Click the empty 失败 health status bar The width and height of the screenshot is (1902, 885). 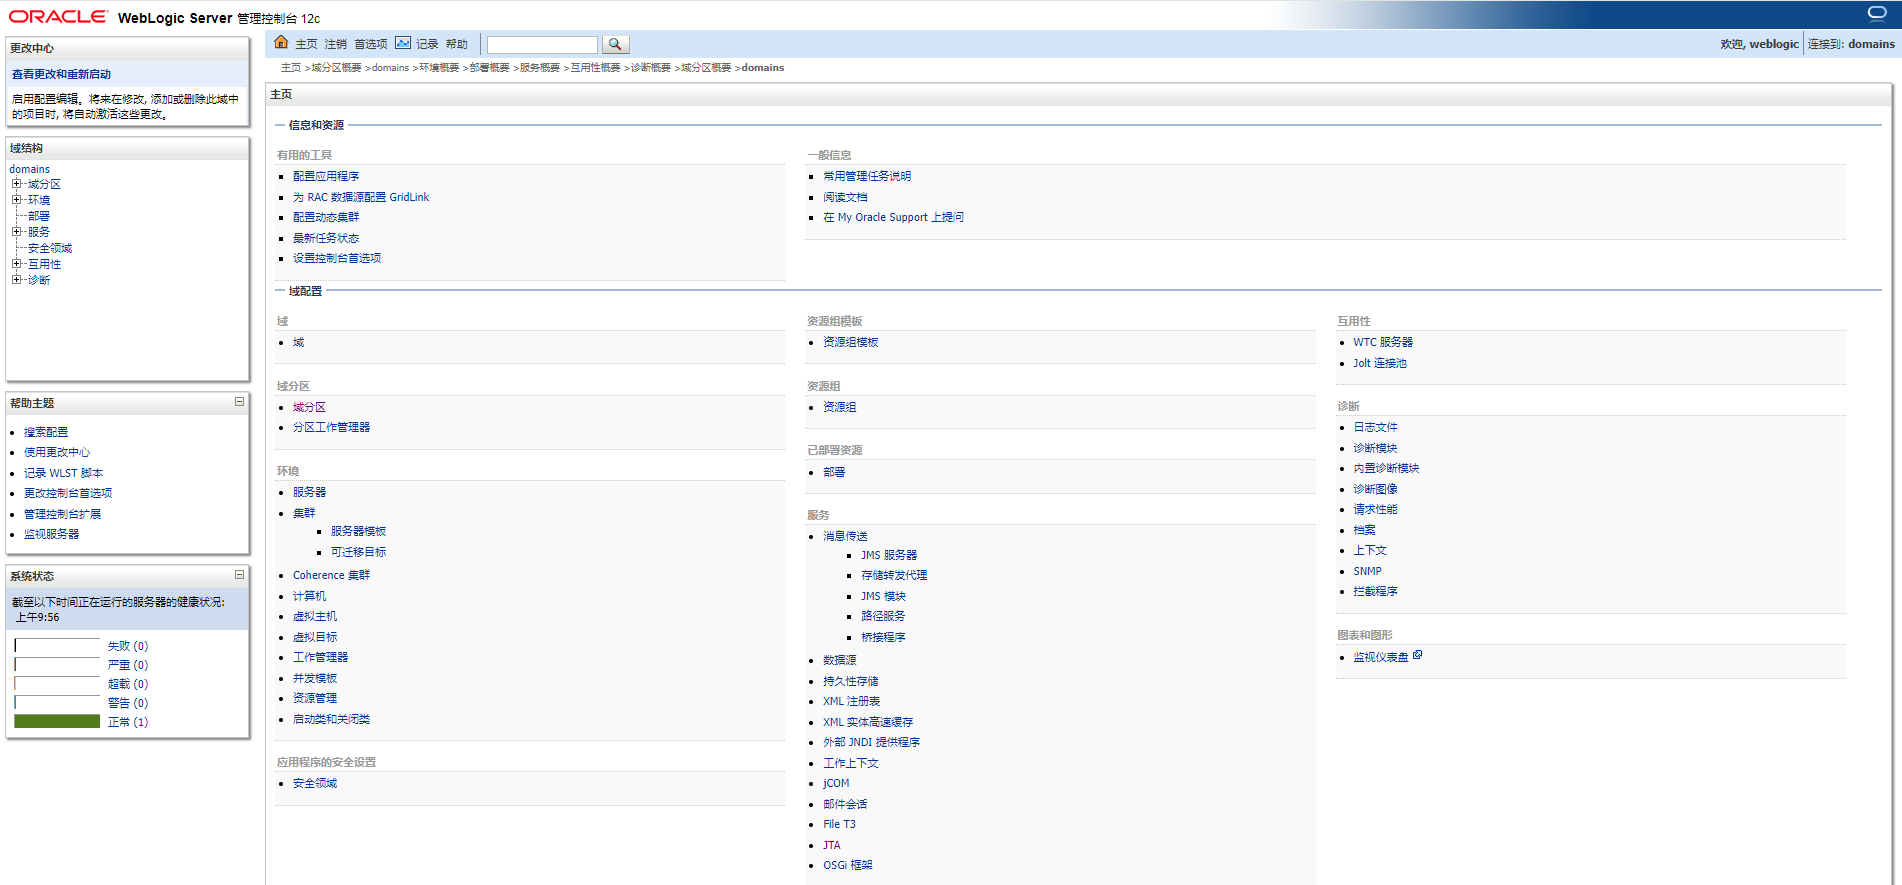57,646
